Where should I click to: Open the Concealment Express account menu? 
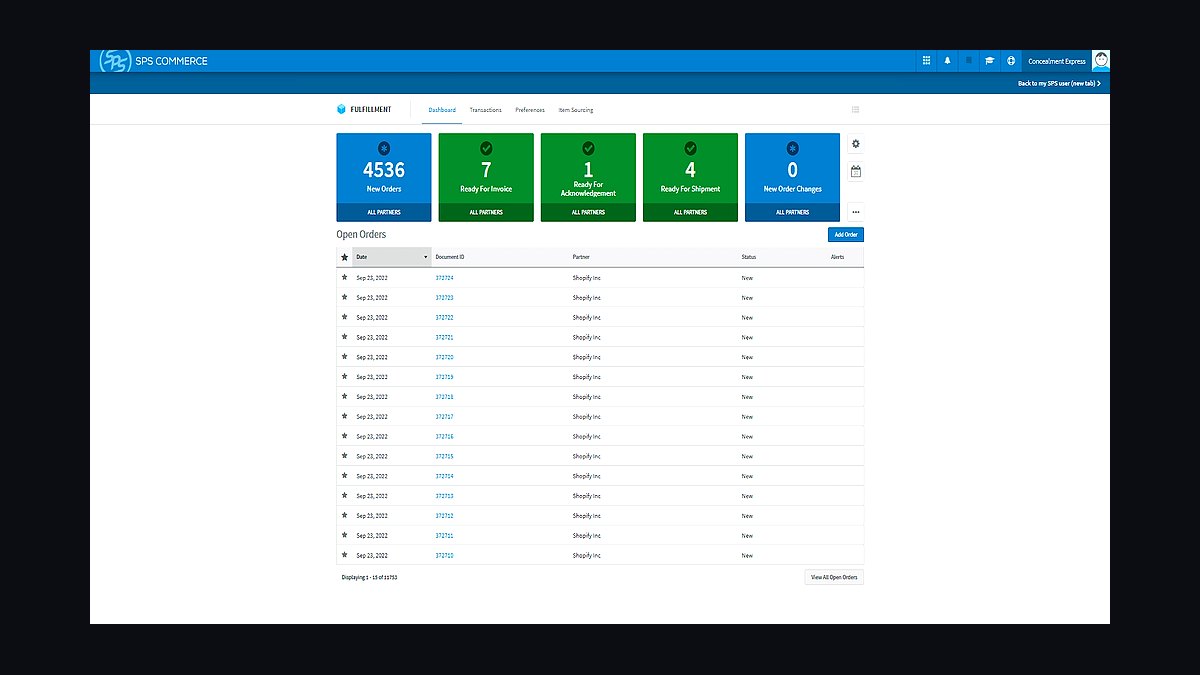pos(1057,61)
